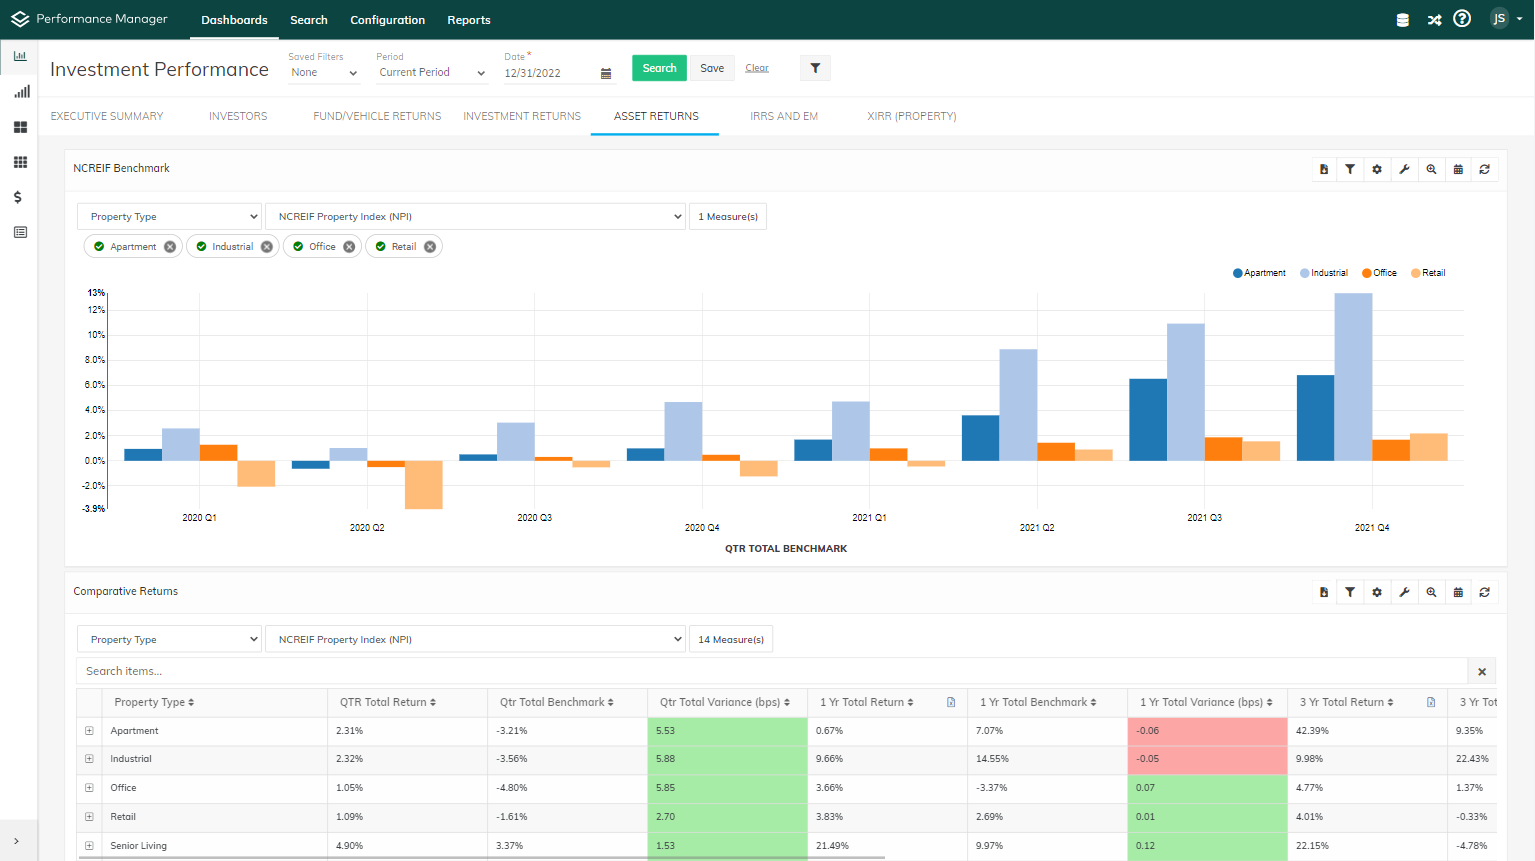Toggle the Industrial chip checkmark
Image resolution: width=1535 pixels, height=861 pixels.
(201, 247)
